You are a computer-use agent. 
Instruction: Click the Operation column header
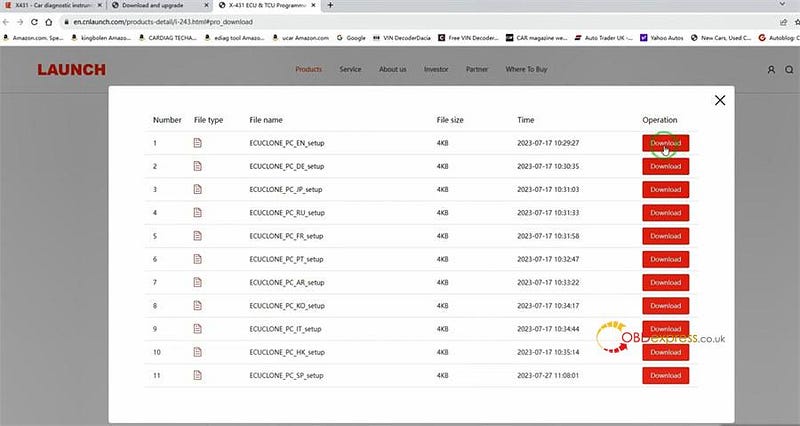[660, 120]
